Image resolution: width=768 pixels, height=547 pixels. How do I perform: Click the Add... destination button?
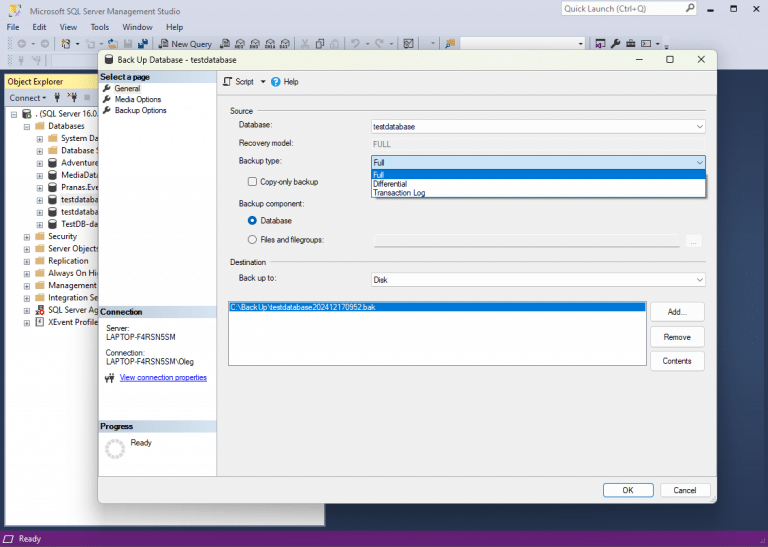677,312
